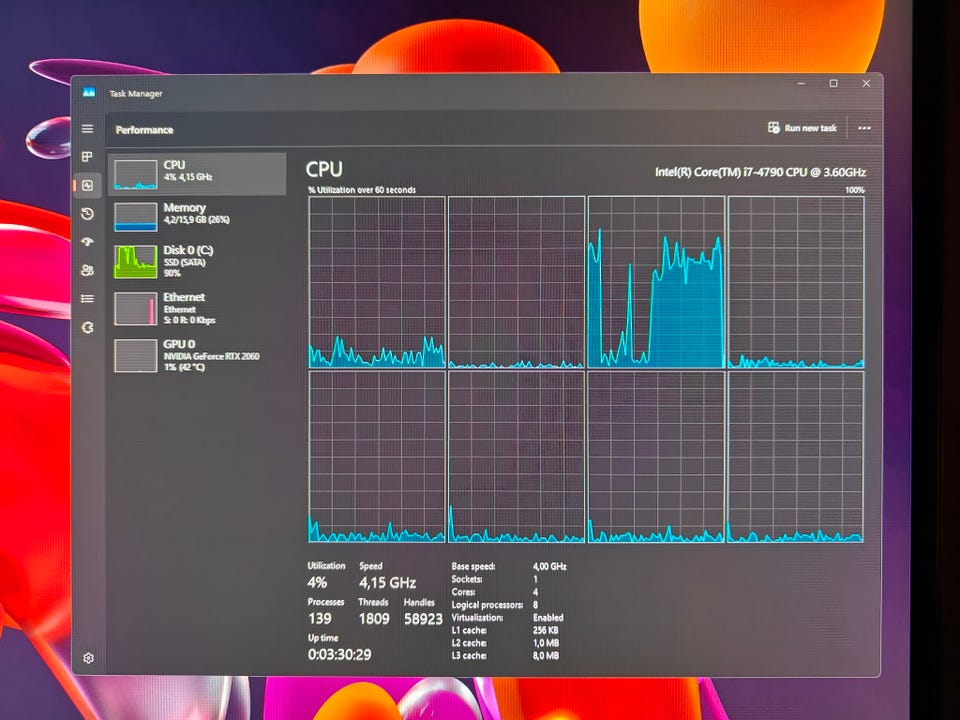Open the Users page icon

coord(88,270)
